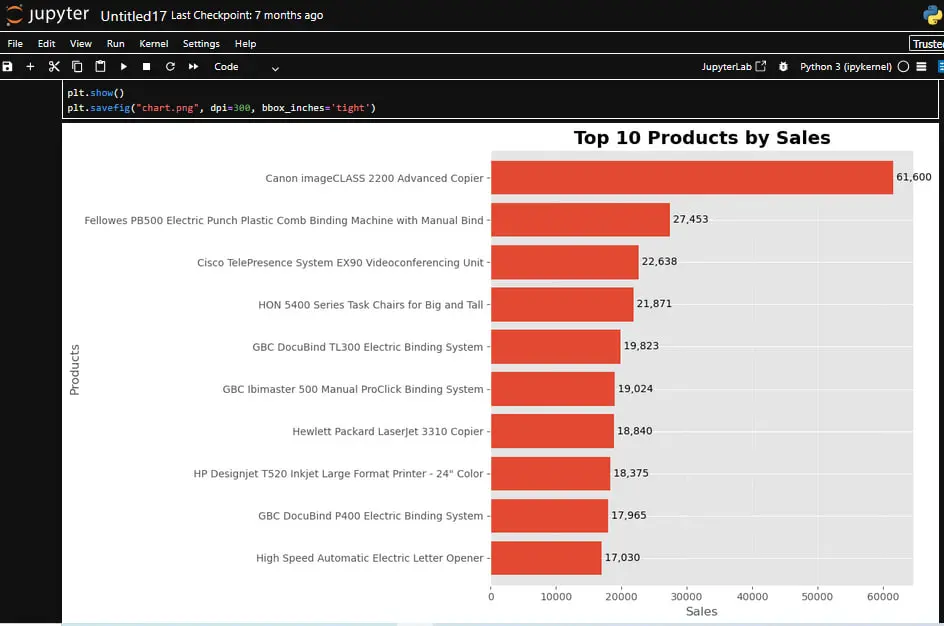Click the Products y-axis label
944x626 pixels.
point(74,370)
